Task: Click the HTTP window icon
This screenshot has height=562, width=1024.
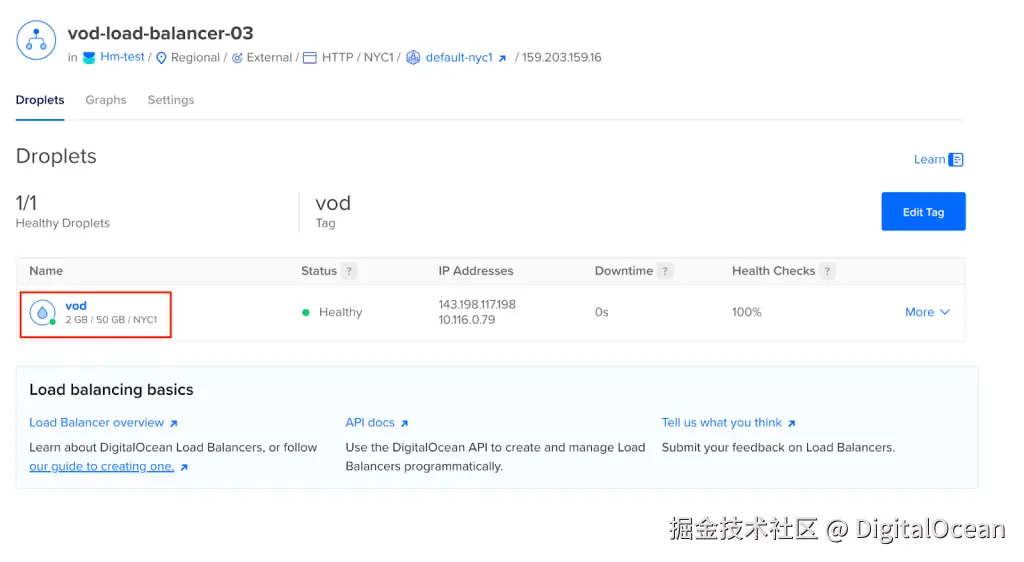Action: click(310, 58)
